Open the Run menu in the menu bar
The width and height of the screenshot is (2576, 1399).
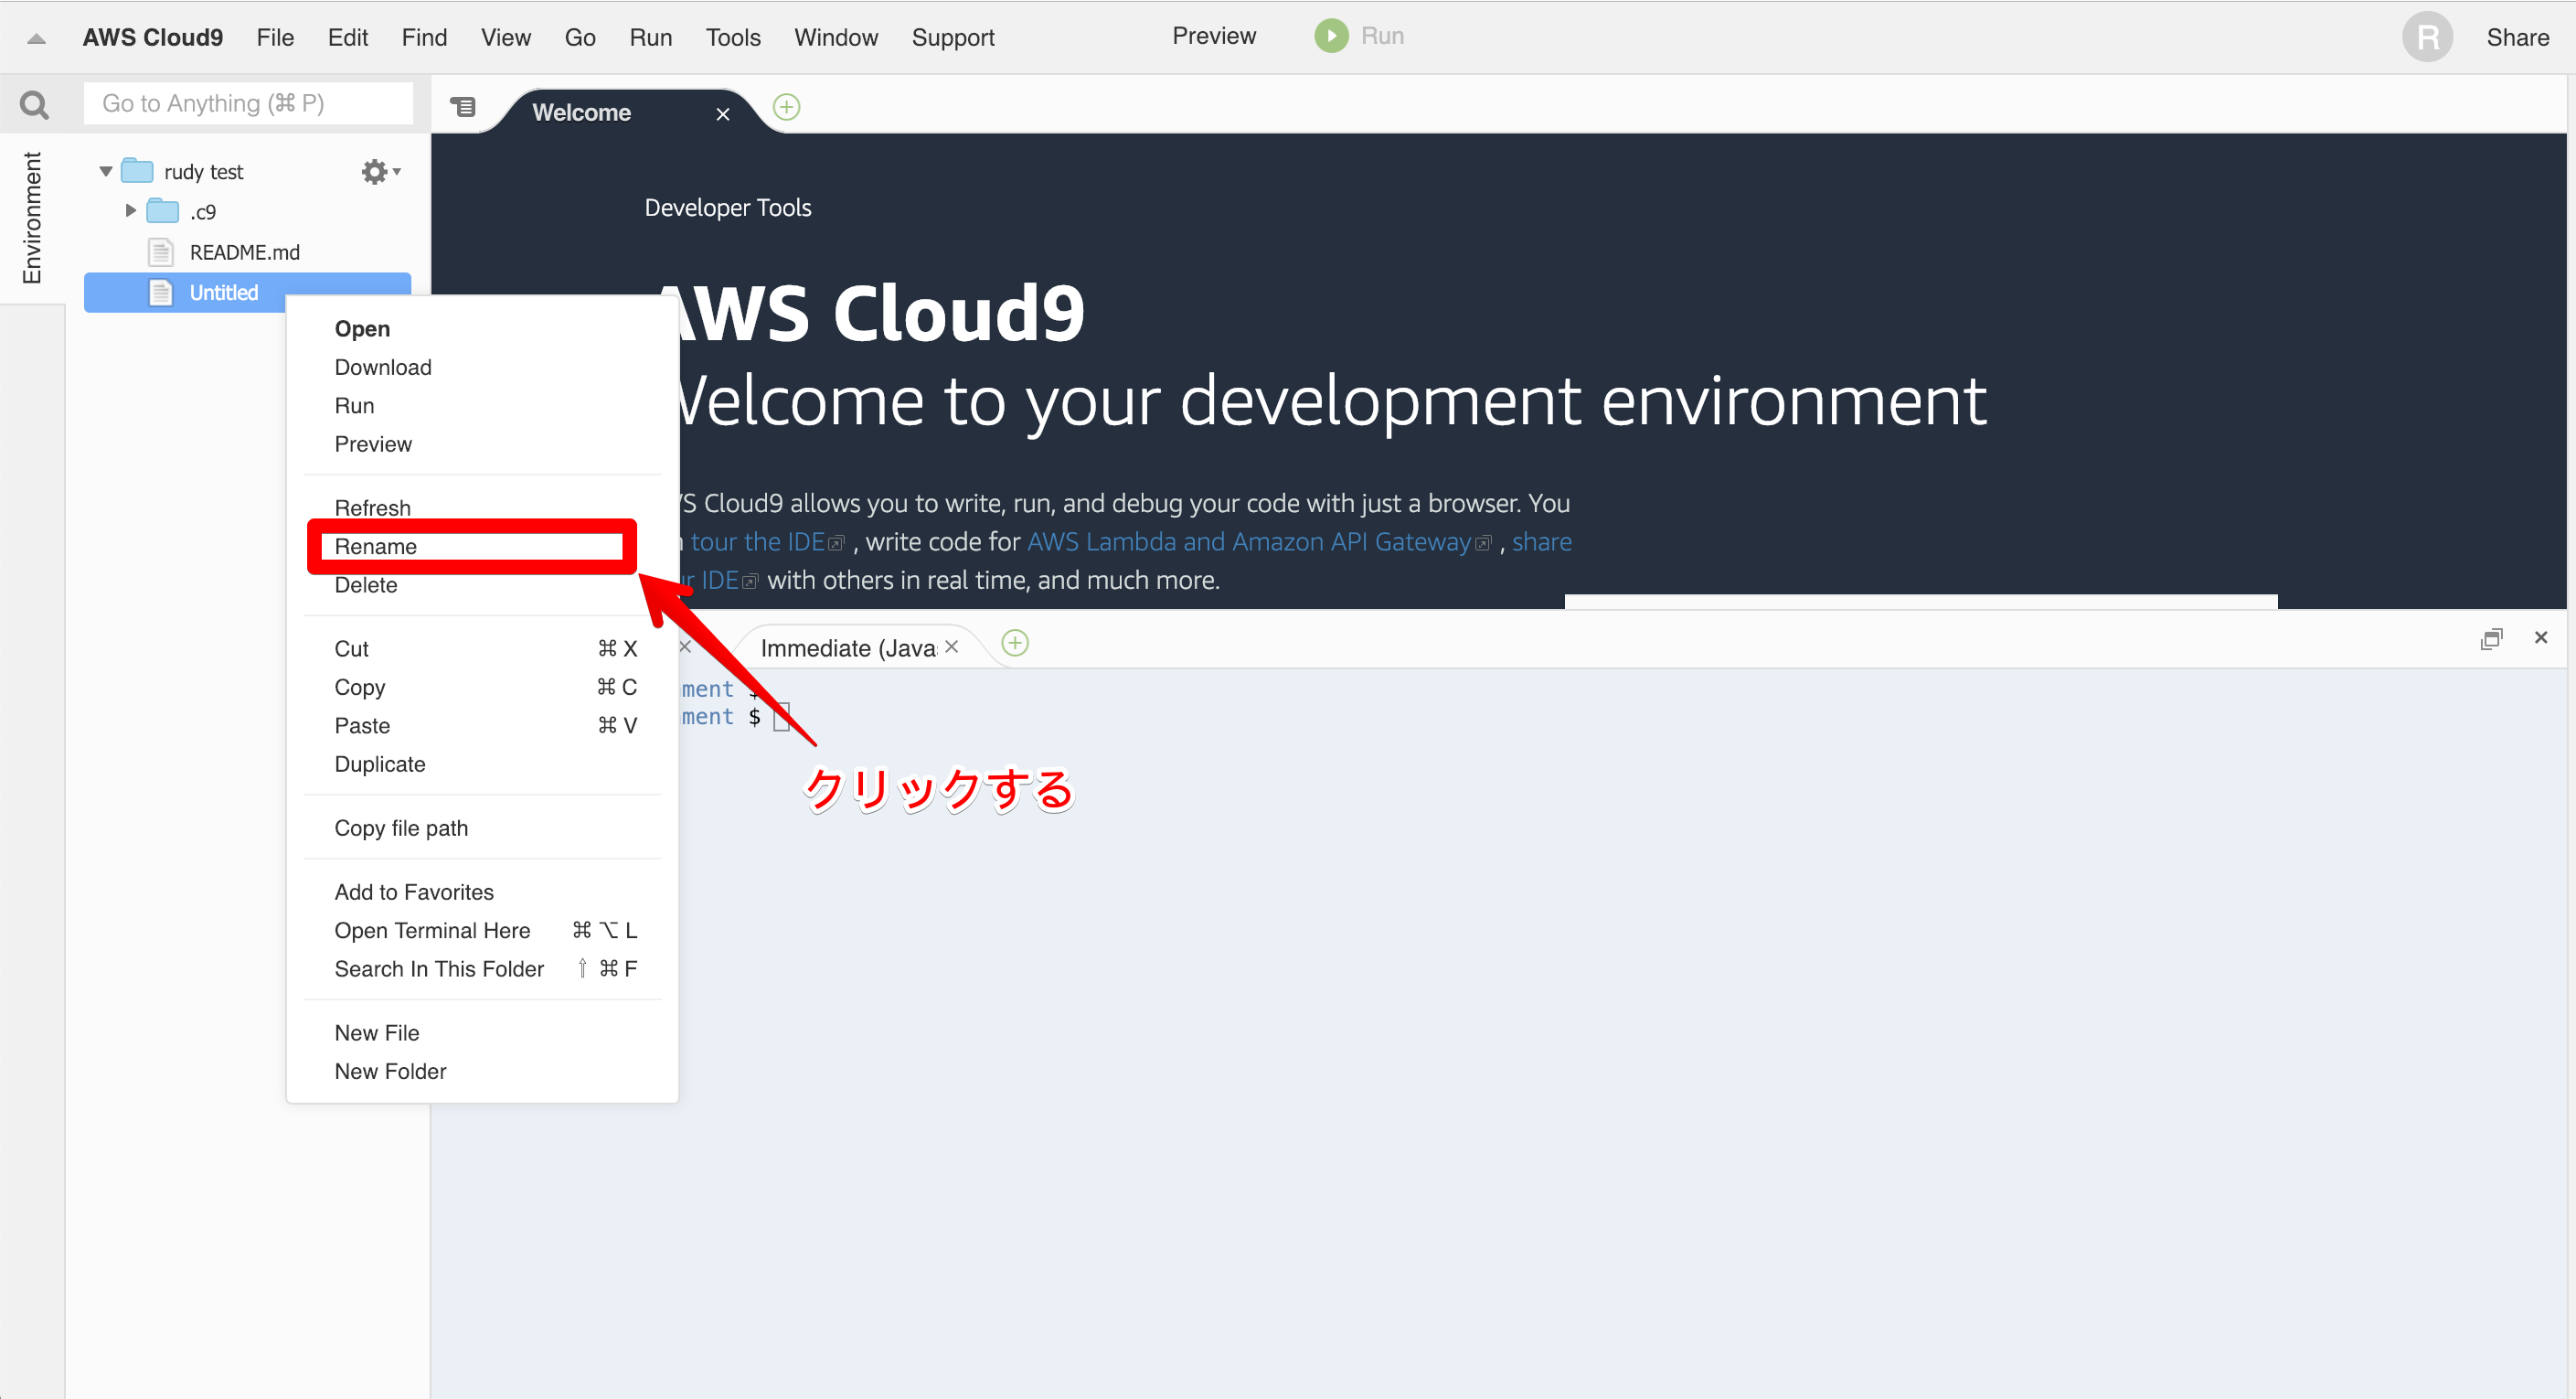point(651,38)
